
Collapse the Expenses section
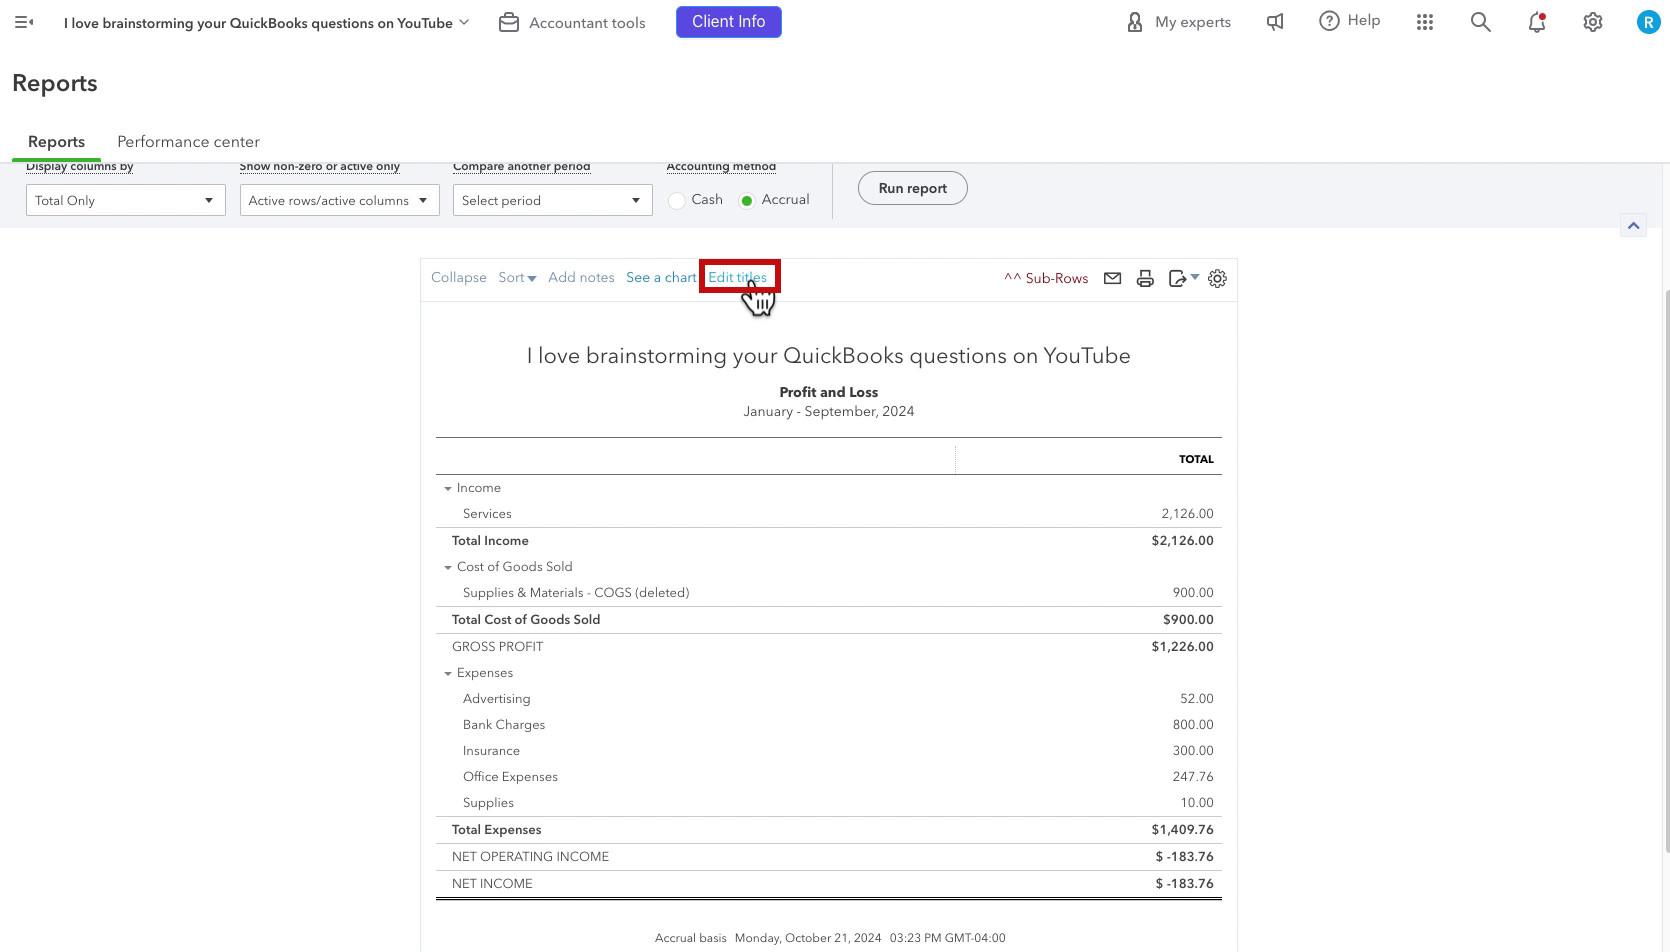(448, 673)
